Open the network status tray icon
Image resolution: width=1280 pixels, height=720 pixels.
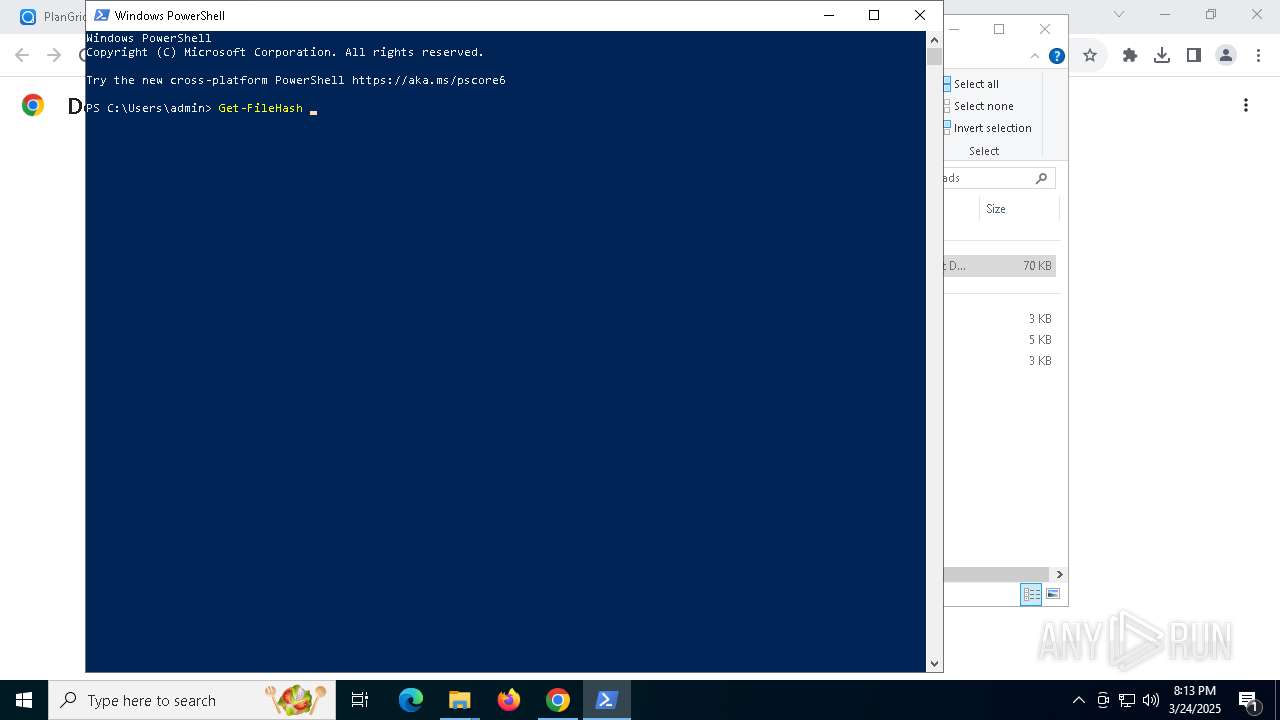(1127, 700)
